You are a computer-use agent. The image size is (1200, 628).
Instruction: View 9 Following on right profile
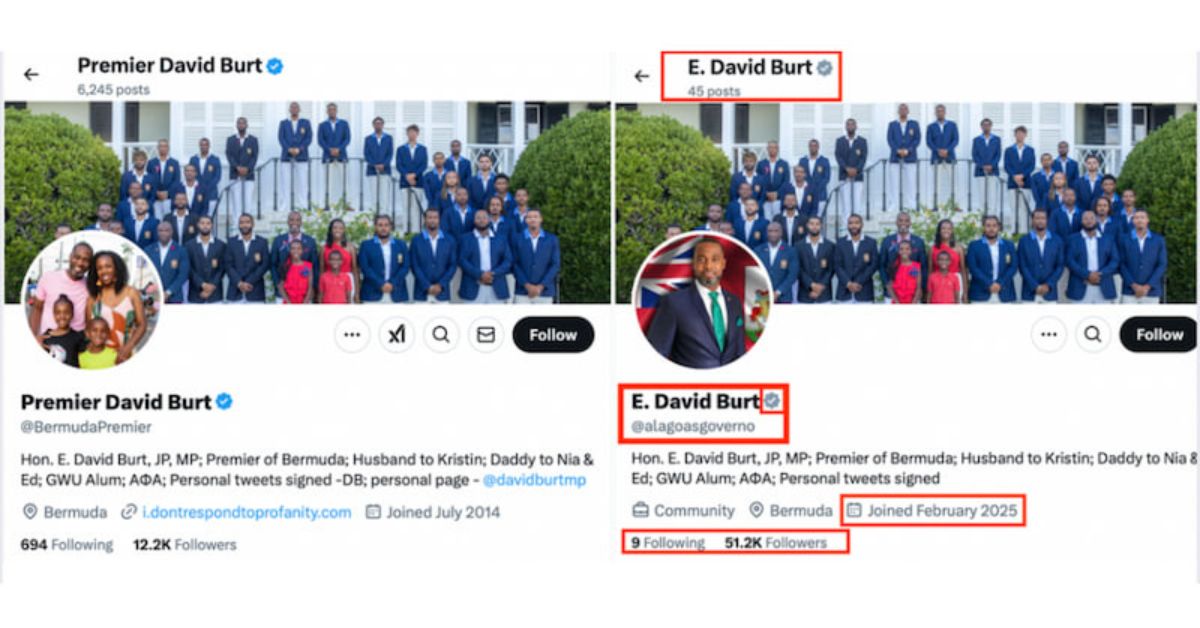pyautogui.click(x=668, y=543)
